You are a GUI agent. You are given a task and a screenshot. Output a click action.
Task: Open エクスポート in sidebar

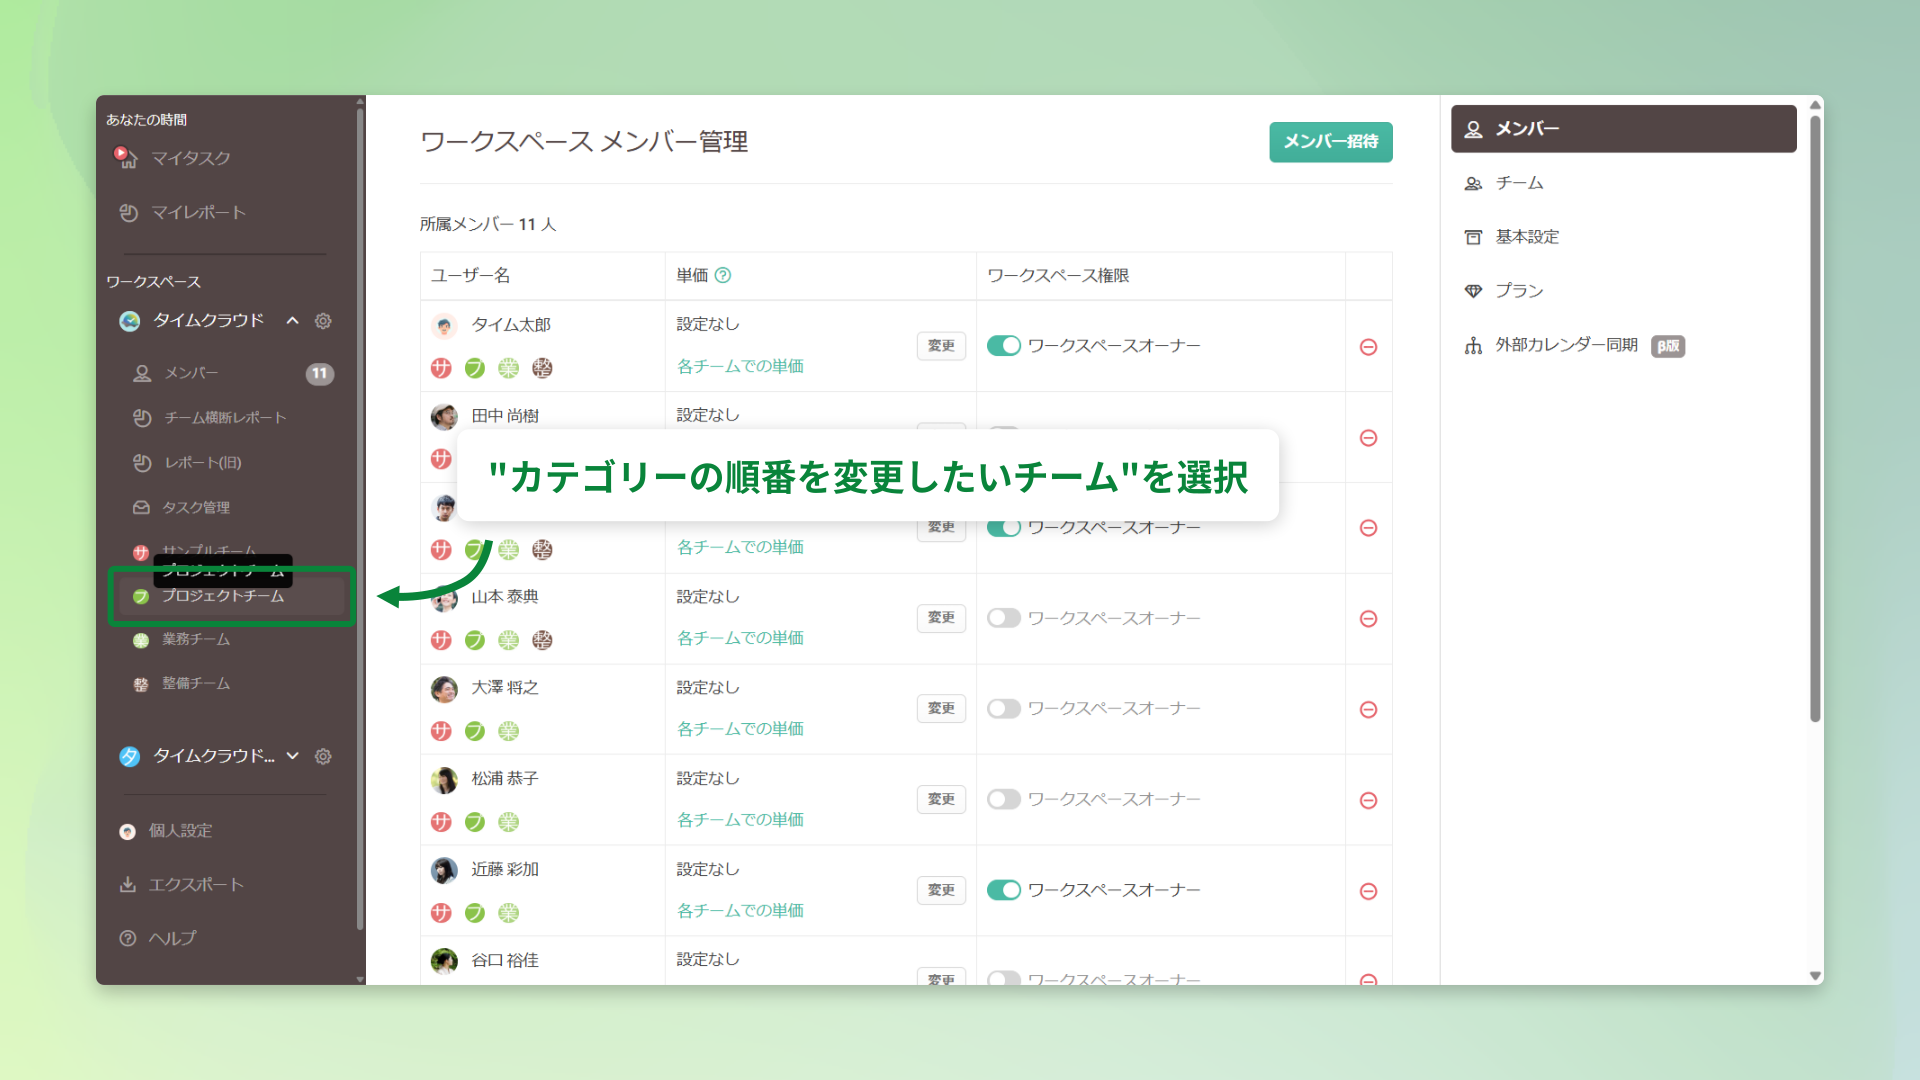195,884
